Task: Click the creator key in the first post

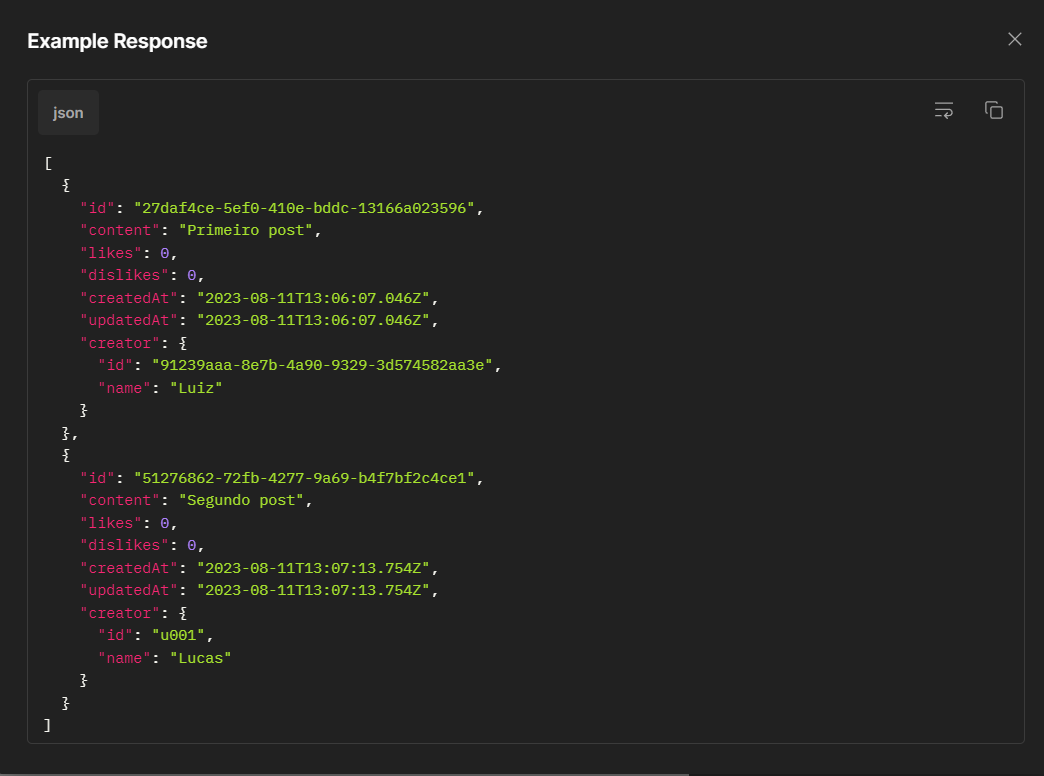Action: click(x=120, y=342)
